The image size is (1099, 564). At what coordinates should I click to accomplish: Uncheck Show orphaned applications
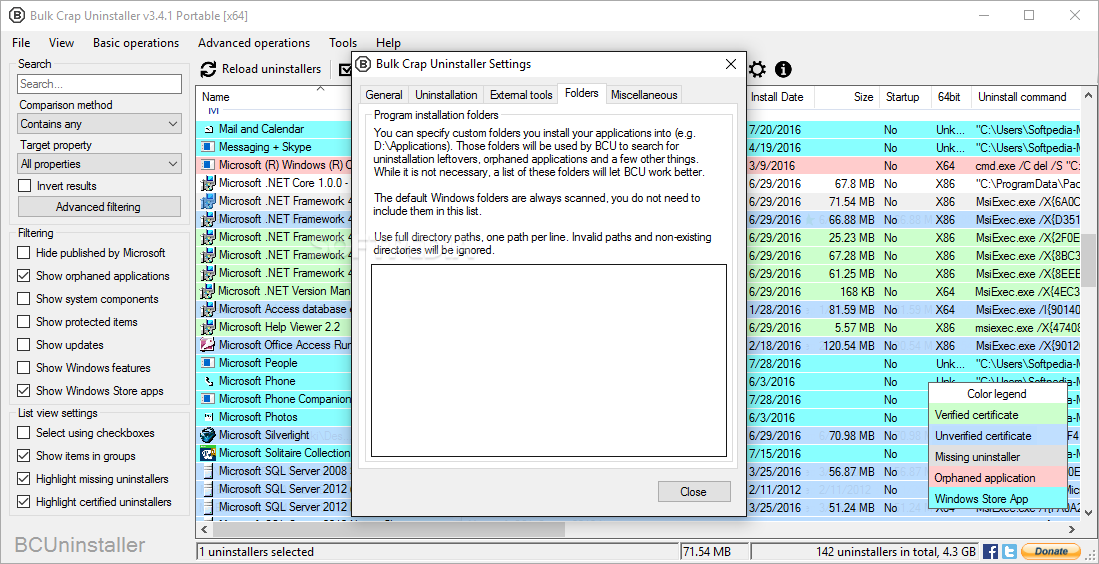[25, 276]
